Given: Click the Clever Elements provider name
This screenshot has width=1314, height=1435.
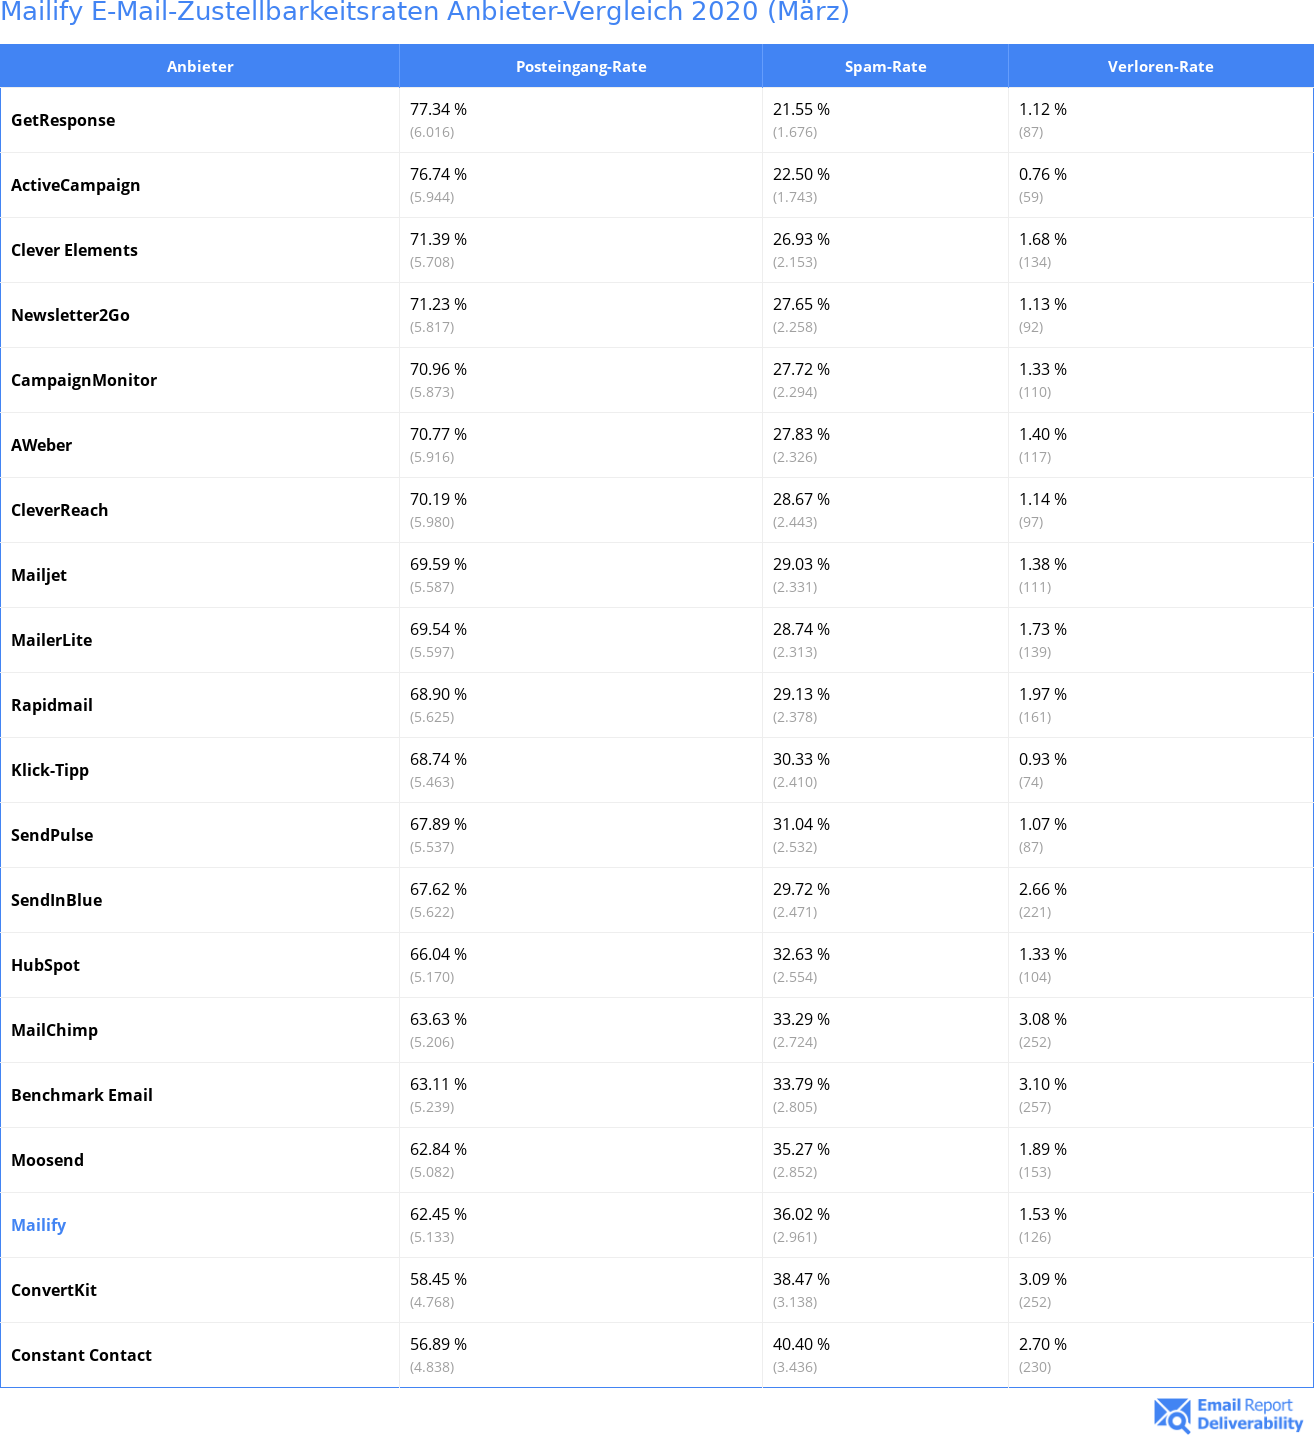Looking at the screenshot, I should click(x=74, y=250).
